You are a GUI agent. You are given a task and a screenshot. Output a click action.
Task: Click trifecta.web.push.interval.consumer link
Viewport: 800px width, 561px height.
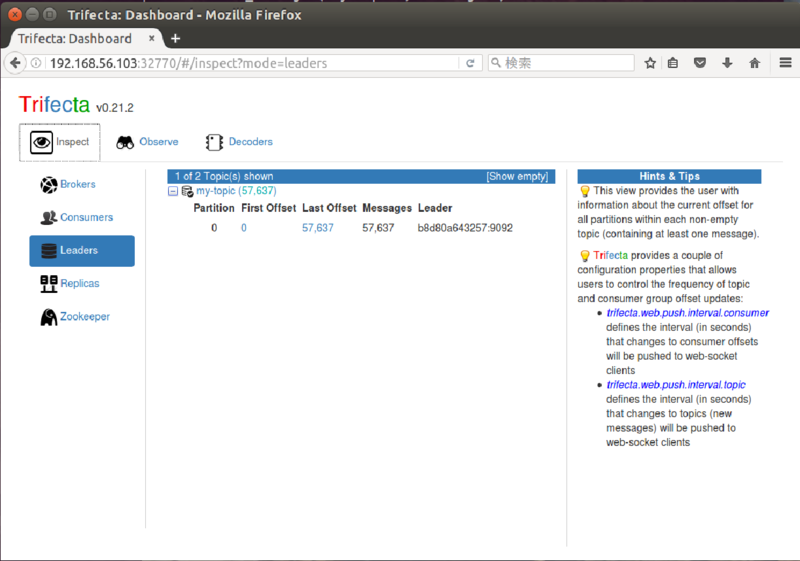coord(688,313)
